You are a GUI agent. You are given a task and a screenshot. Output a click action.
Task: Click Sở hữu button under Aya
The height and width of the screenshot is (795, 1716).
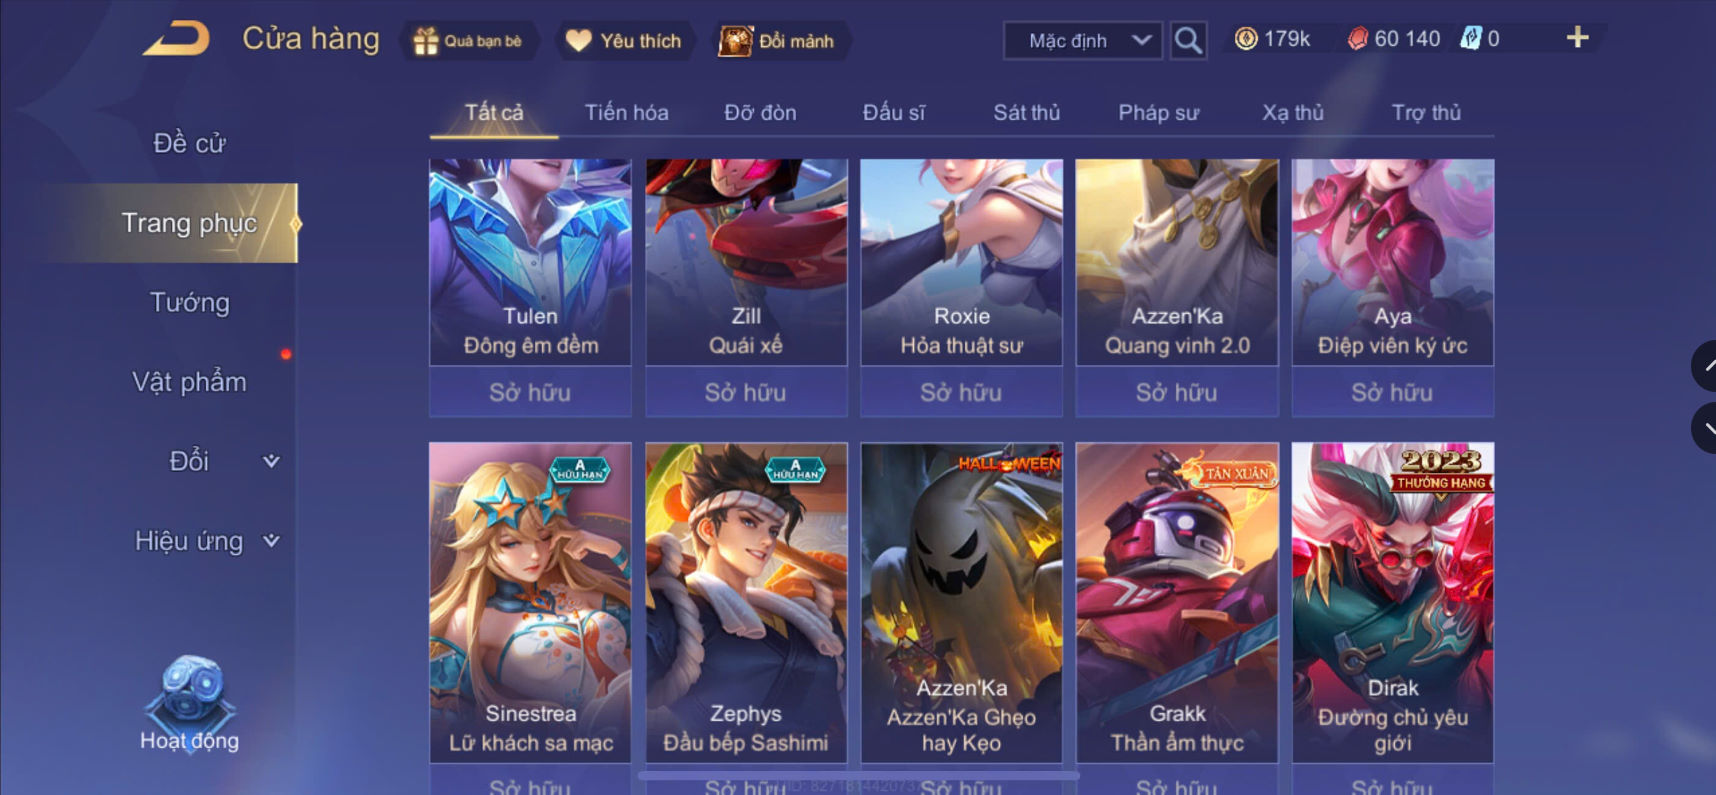[x=1392, y=392]
